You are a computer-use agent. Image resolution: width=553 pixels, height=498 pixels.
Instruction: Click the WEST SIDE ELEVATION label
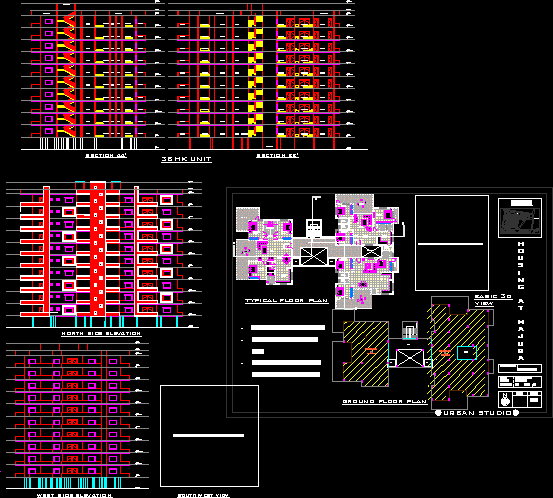tap(75, 496)
